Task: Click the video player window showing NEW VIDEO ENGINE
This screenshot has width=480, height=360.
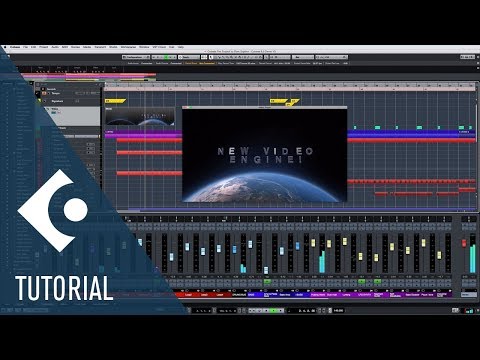Action: coord(265,155)
